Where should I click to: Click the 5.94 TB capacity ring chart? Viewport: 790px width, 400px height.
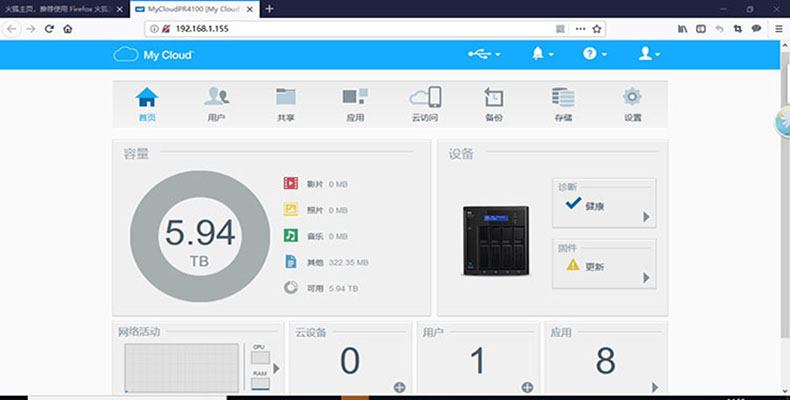point(200,236)
